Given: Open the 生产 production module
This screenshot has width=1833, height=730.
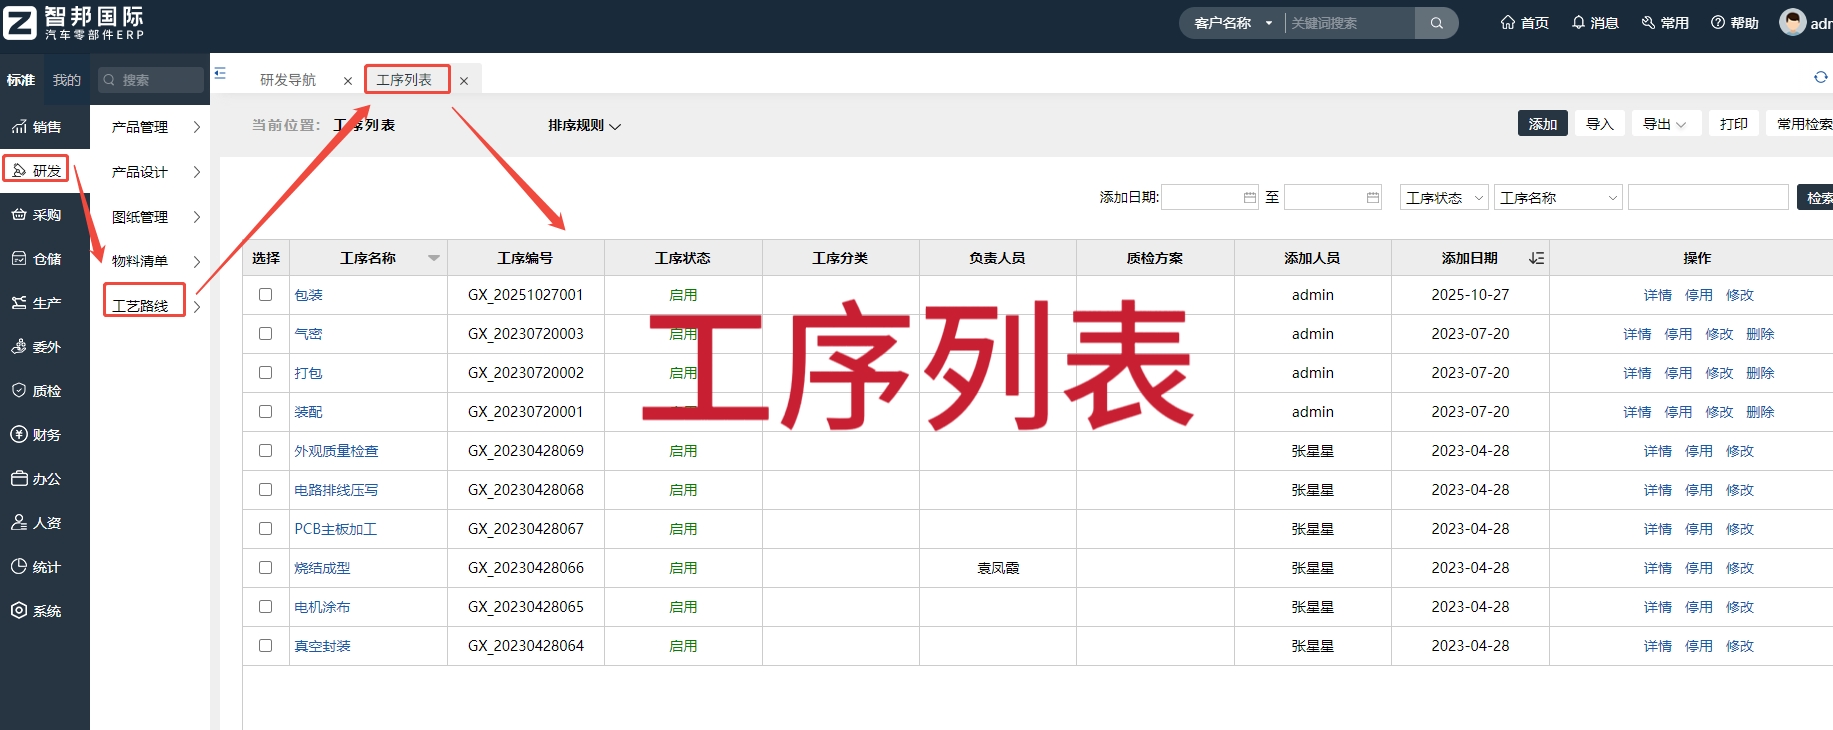Looking at the screenshot, I should [36, 303].
